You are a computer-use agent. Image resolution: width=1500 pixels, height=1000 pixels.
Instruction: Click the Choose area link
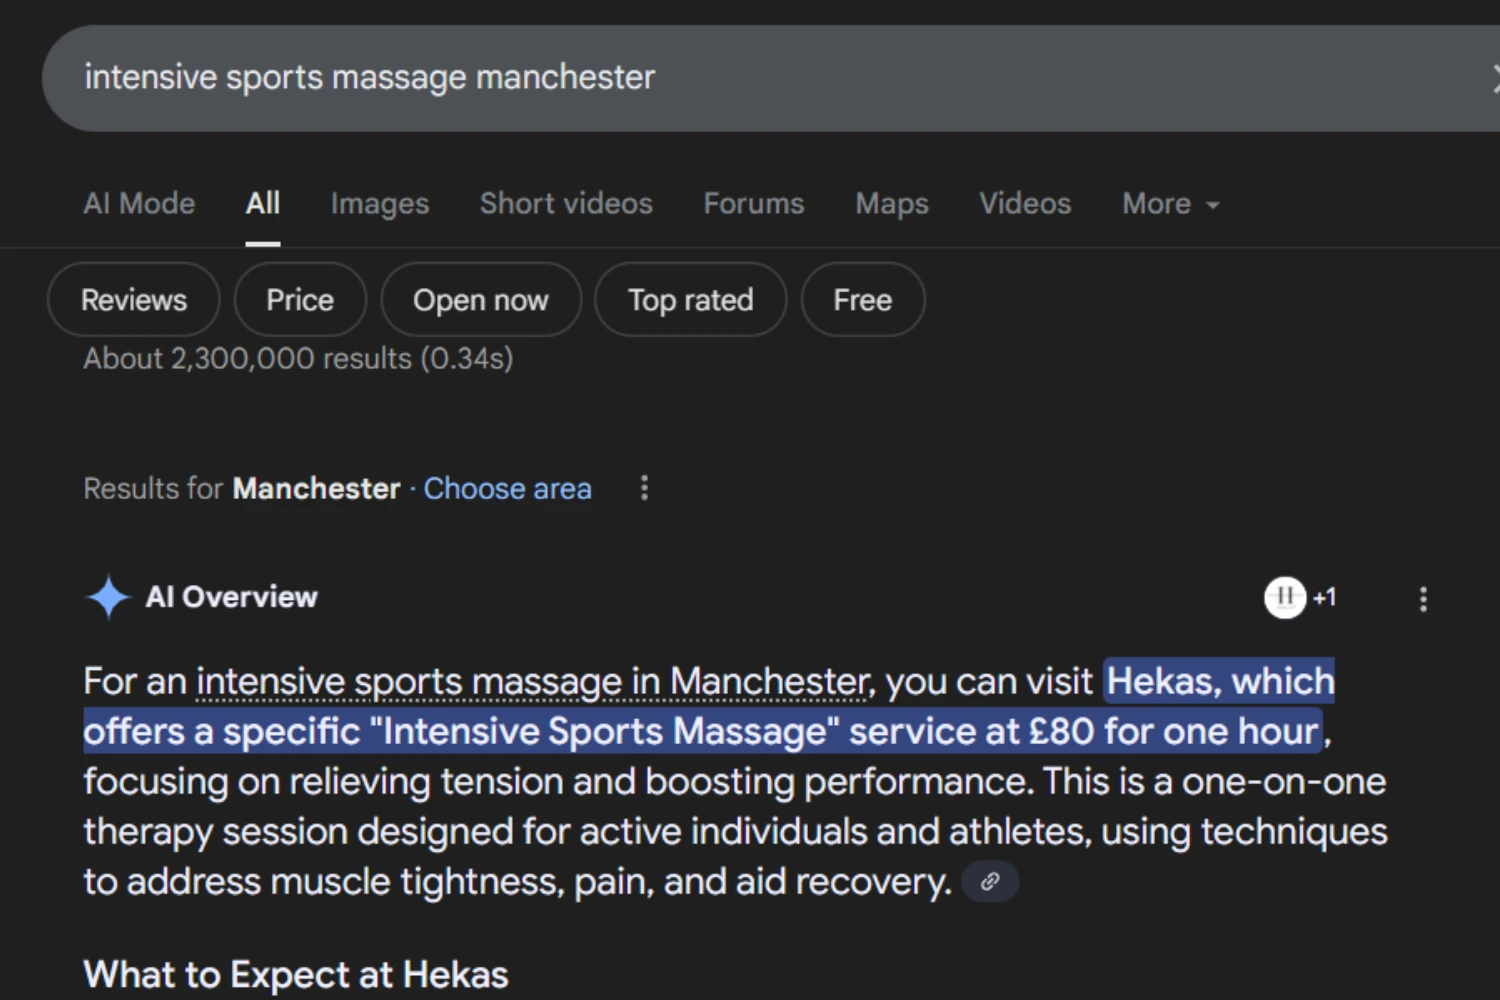[507, 489]
